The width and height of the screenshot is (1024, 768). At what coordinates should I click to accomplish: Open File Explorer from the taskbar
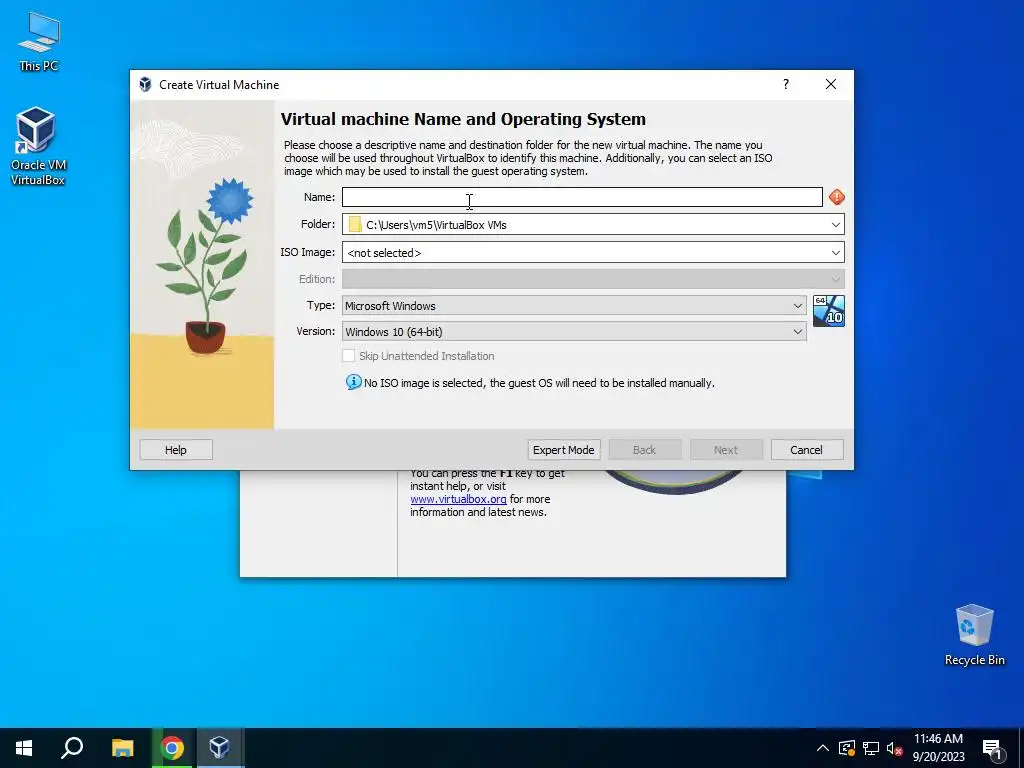pos(122,748)
